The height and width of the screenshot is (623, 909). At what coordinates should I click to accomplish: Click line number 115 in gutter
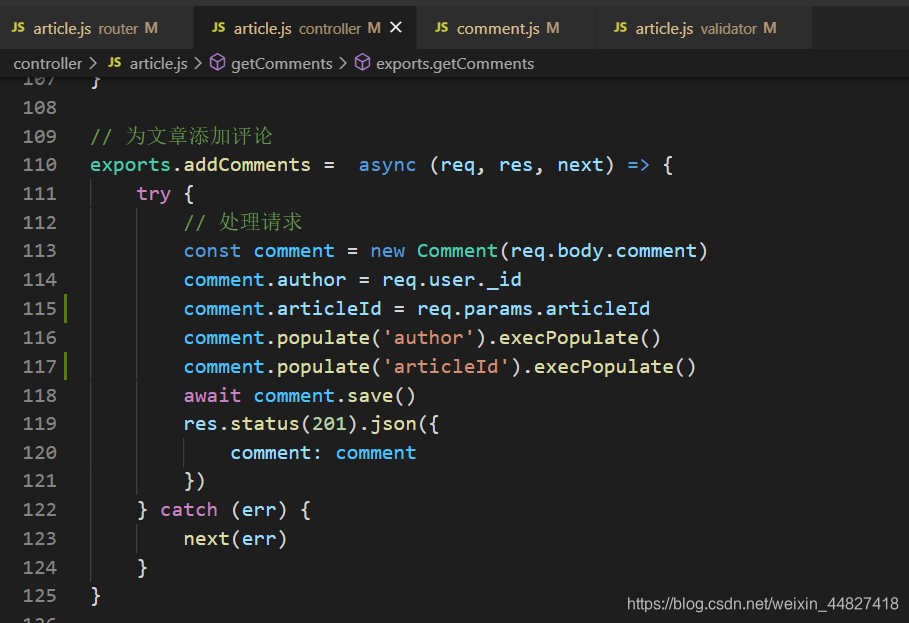[x=39, y=309]
